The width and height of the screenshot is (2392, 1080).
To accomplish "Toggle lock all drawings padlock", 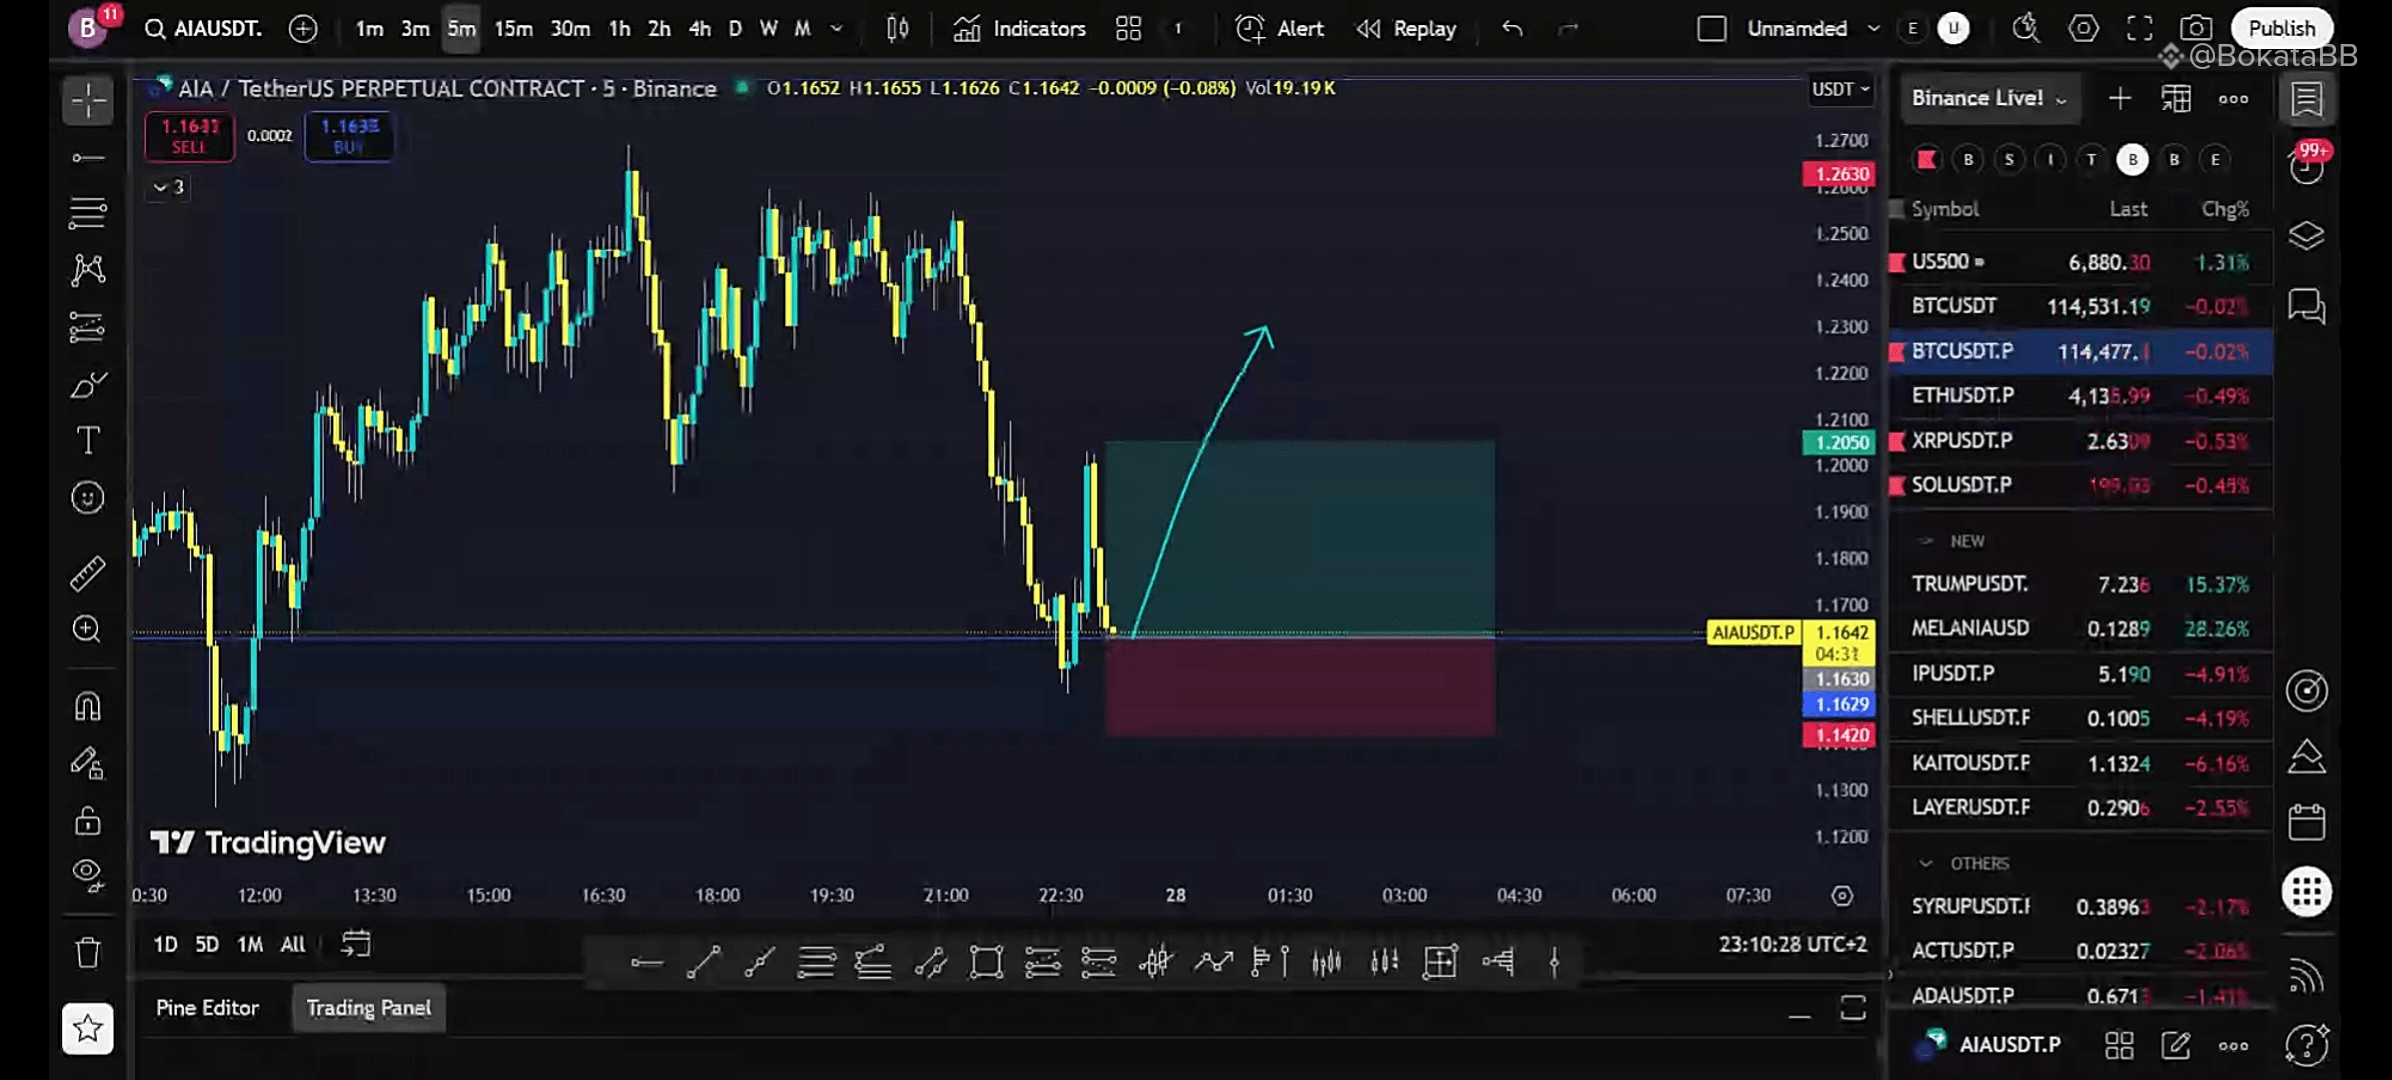I will coord(88,821).
